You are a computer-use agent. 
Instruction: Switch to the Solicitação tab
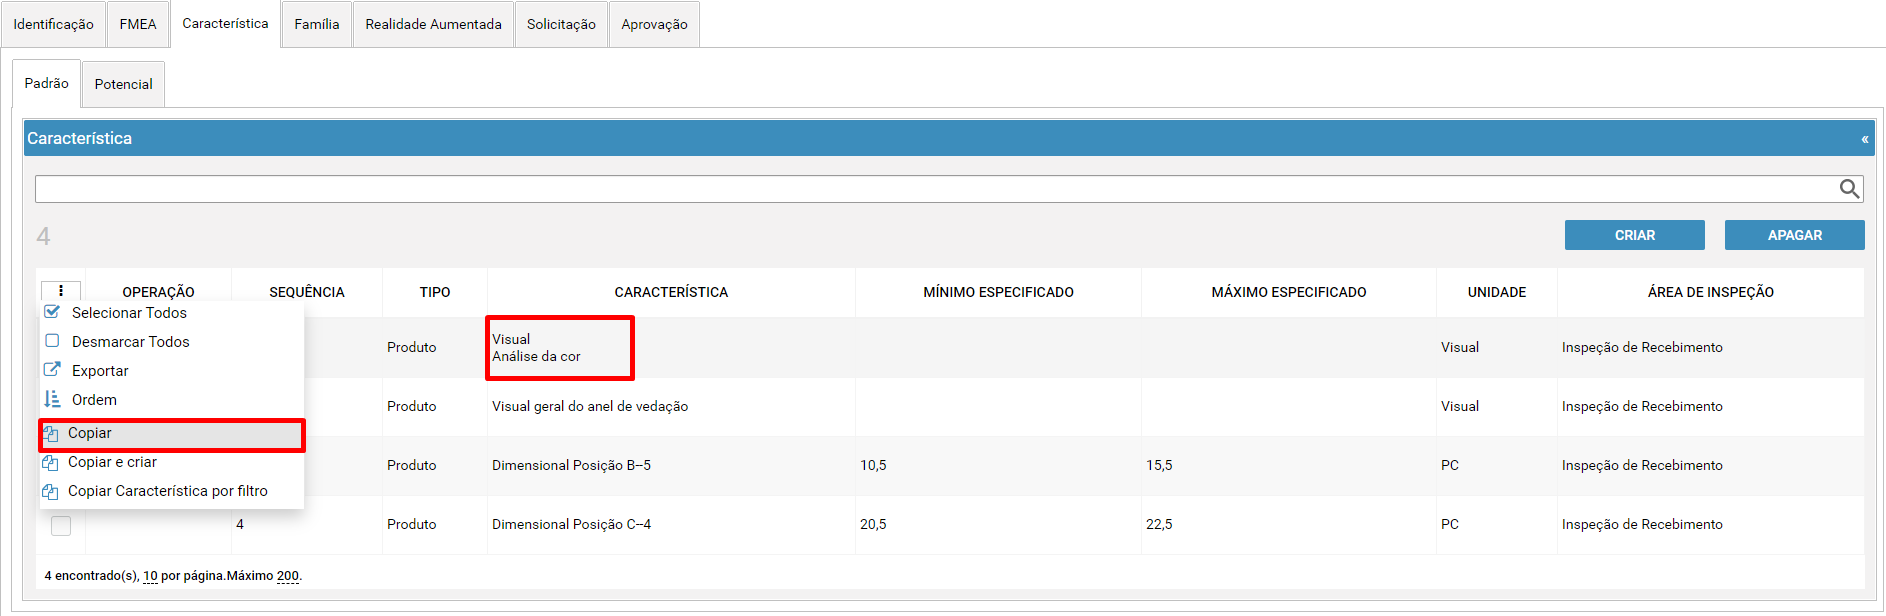click(561, 24)
